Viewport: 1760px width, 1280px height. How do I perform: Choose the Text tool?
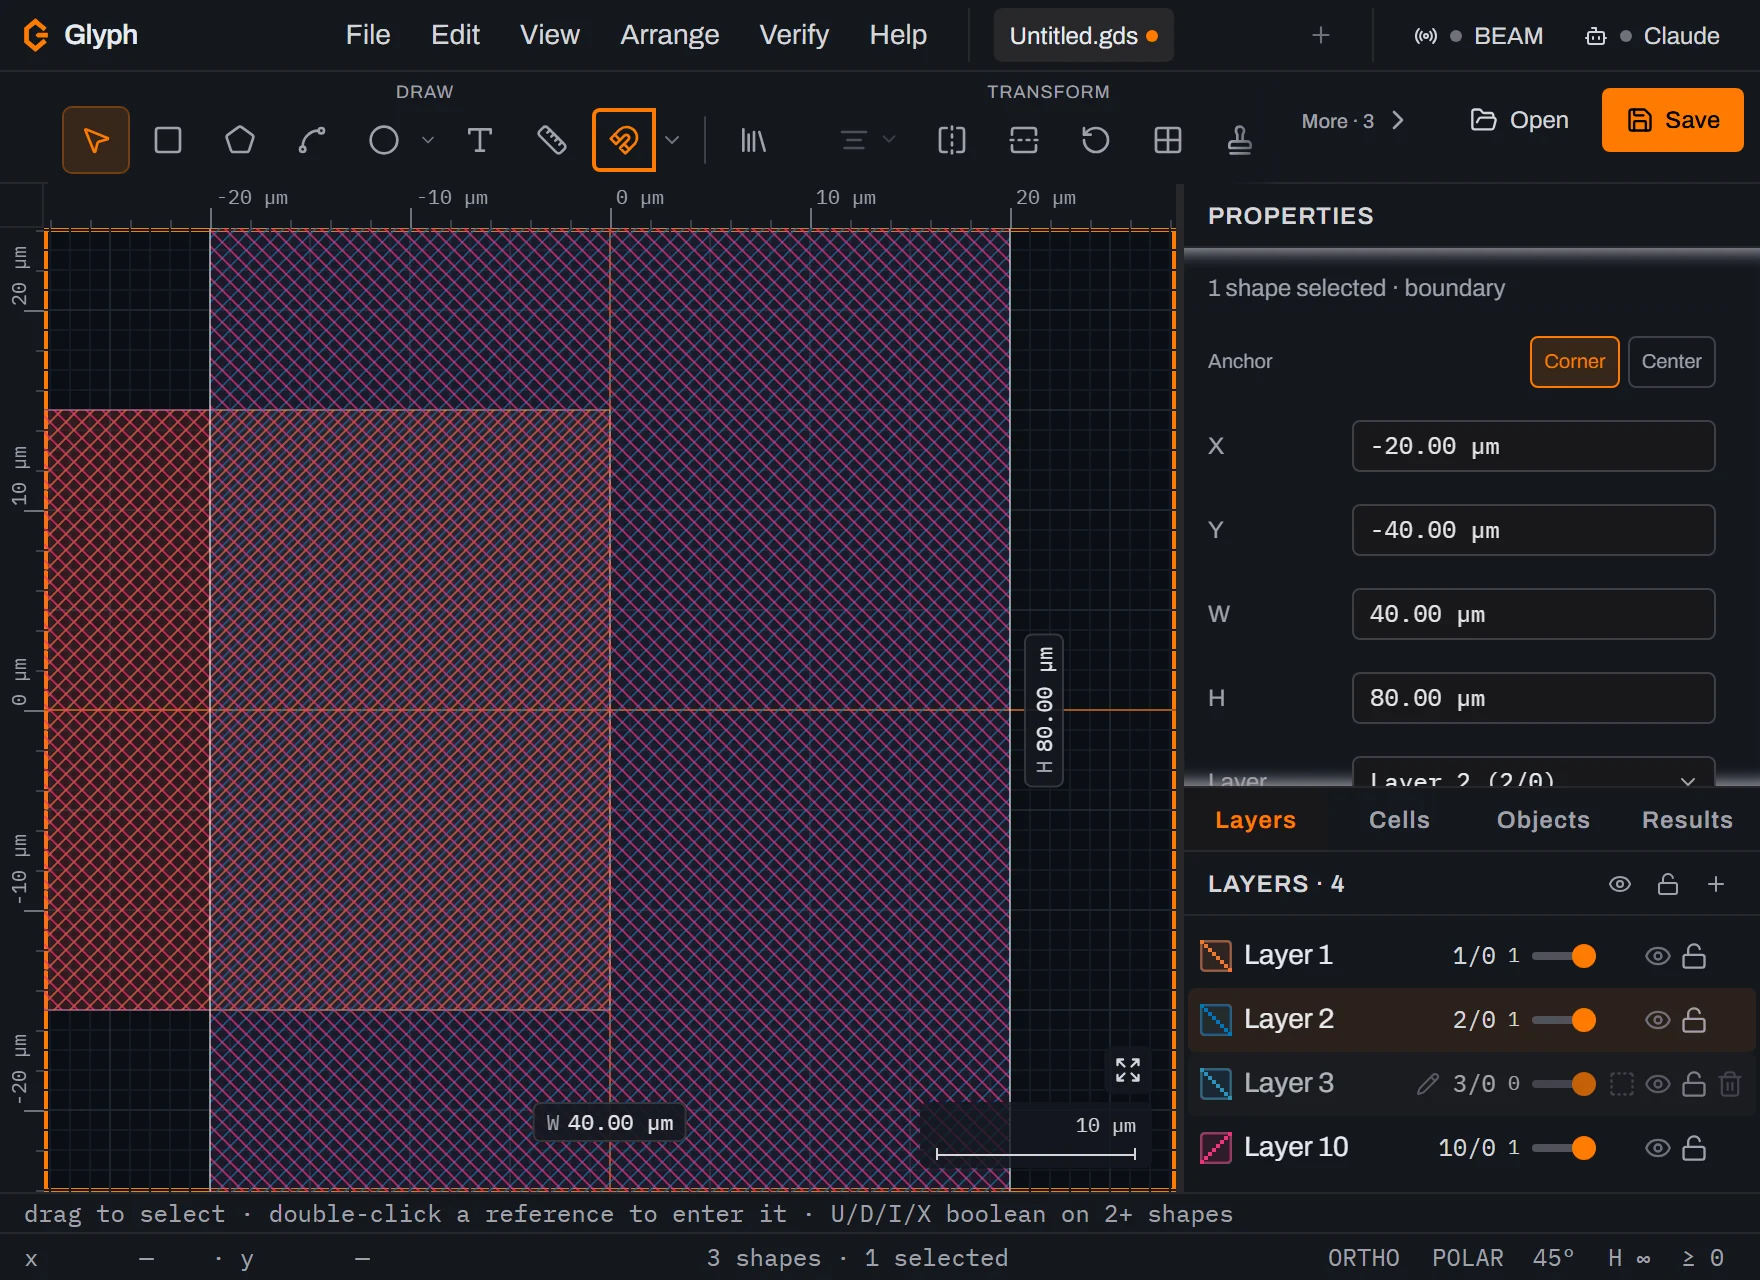click(480, 140)
